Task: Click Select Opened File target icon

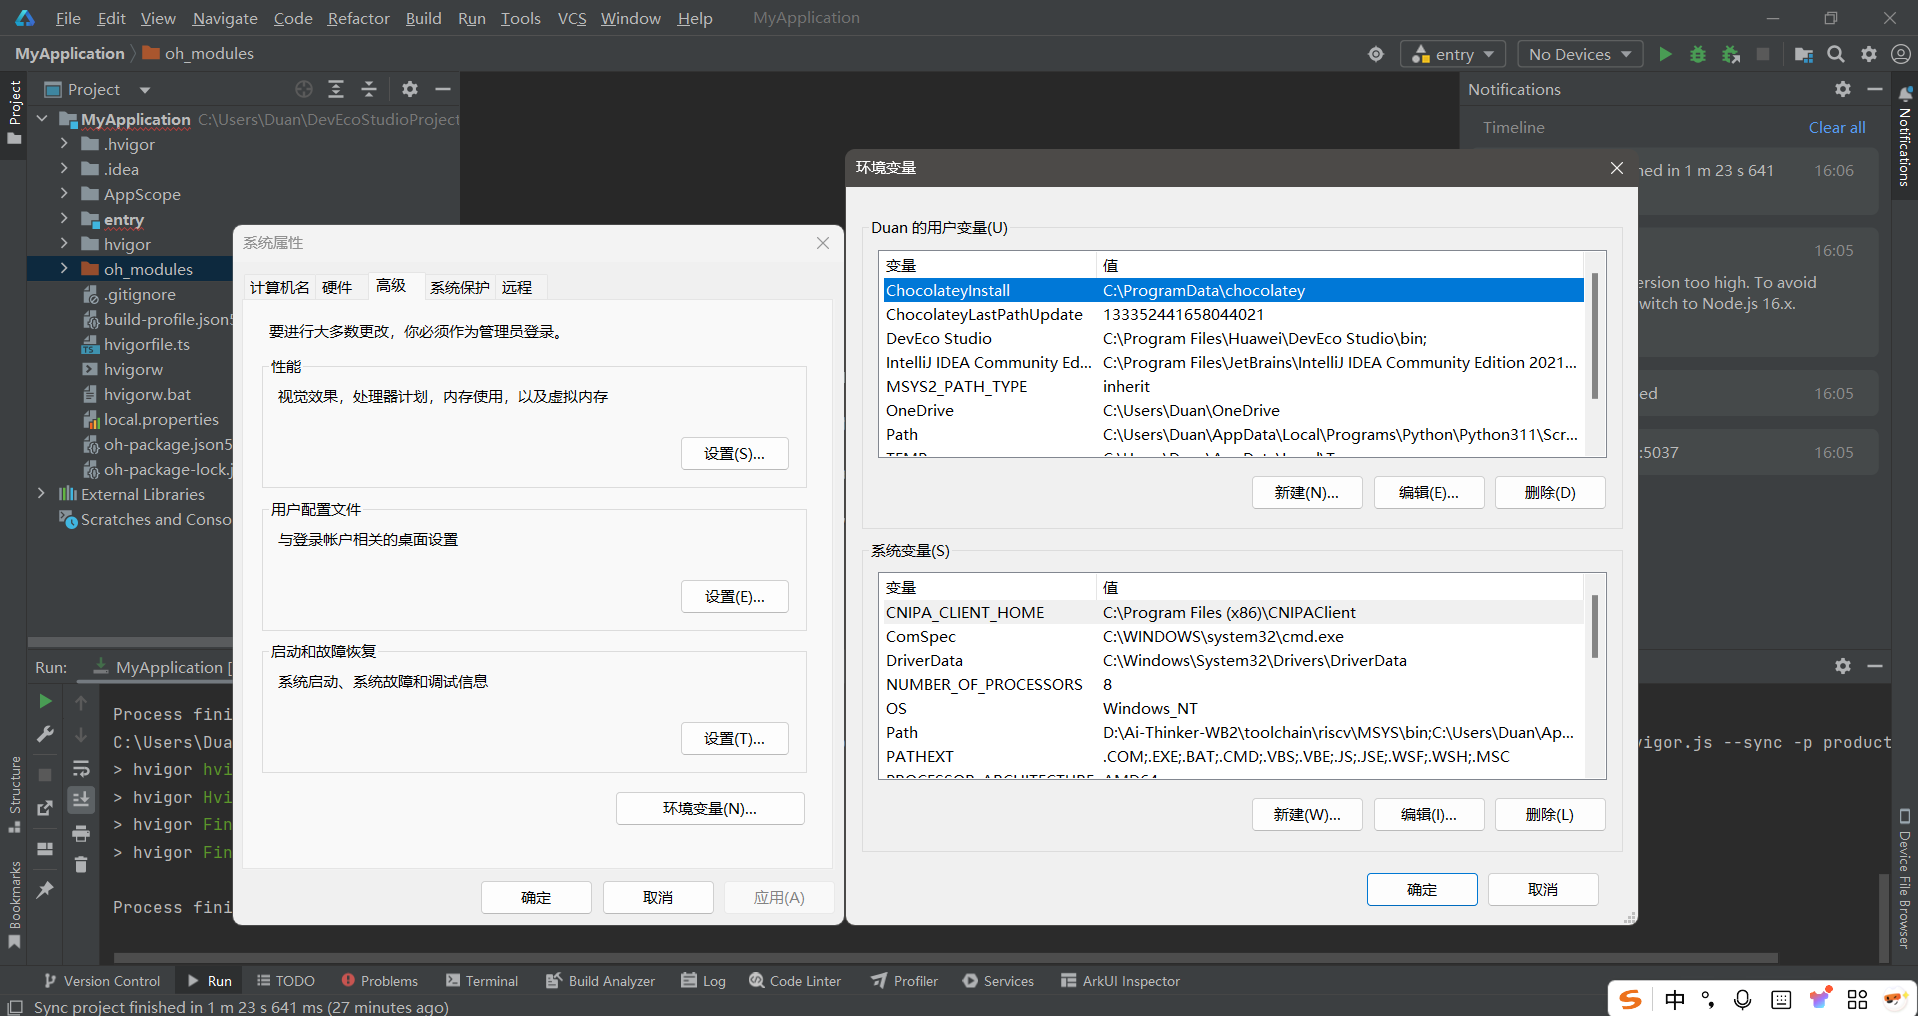Action: coord(304,89)
